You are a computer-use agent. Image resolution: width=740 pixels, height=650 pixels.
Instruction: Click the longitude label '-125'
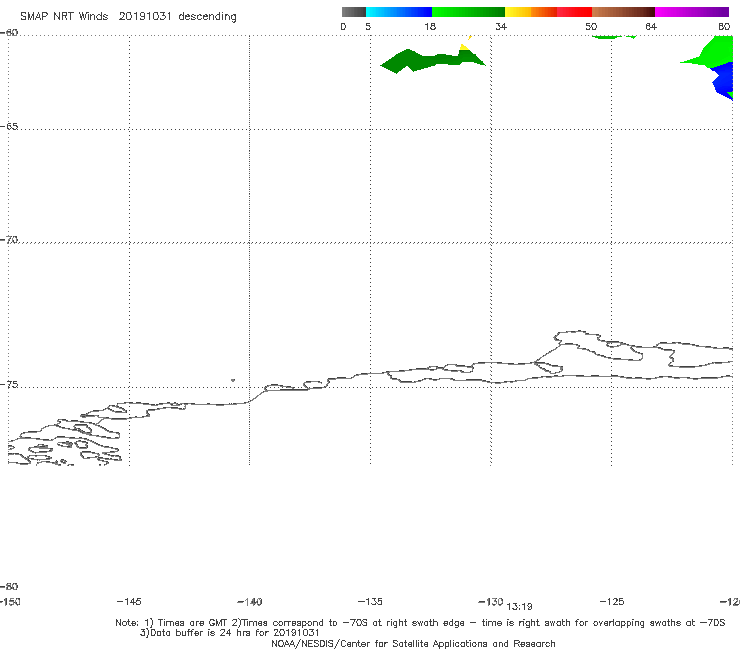[612, 601]
